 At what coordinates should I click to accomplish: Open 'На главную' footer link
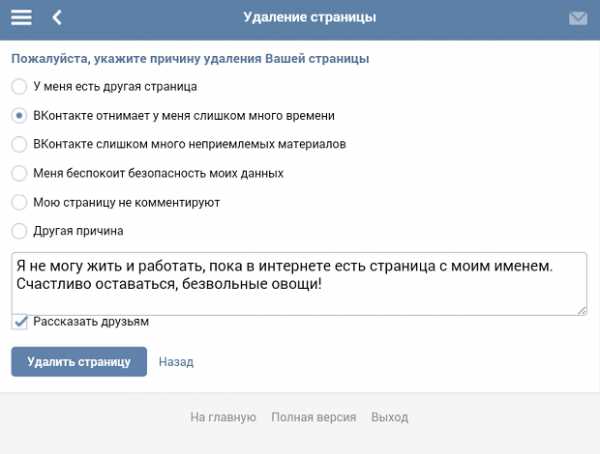click(x=223, y=417)
